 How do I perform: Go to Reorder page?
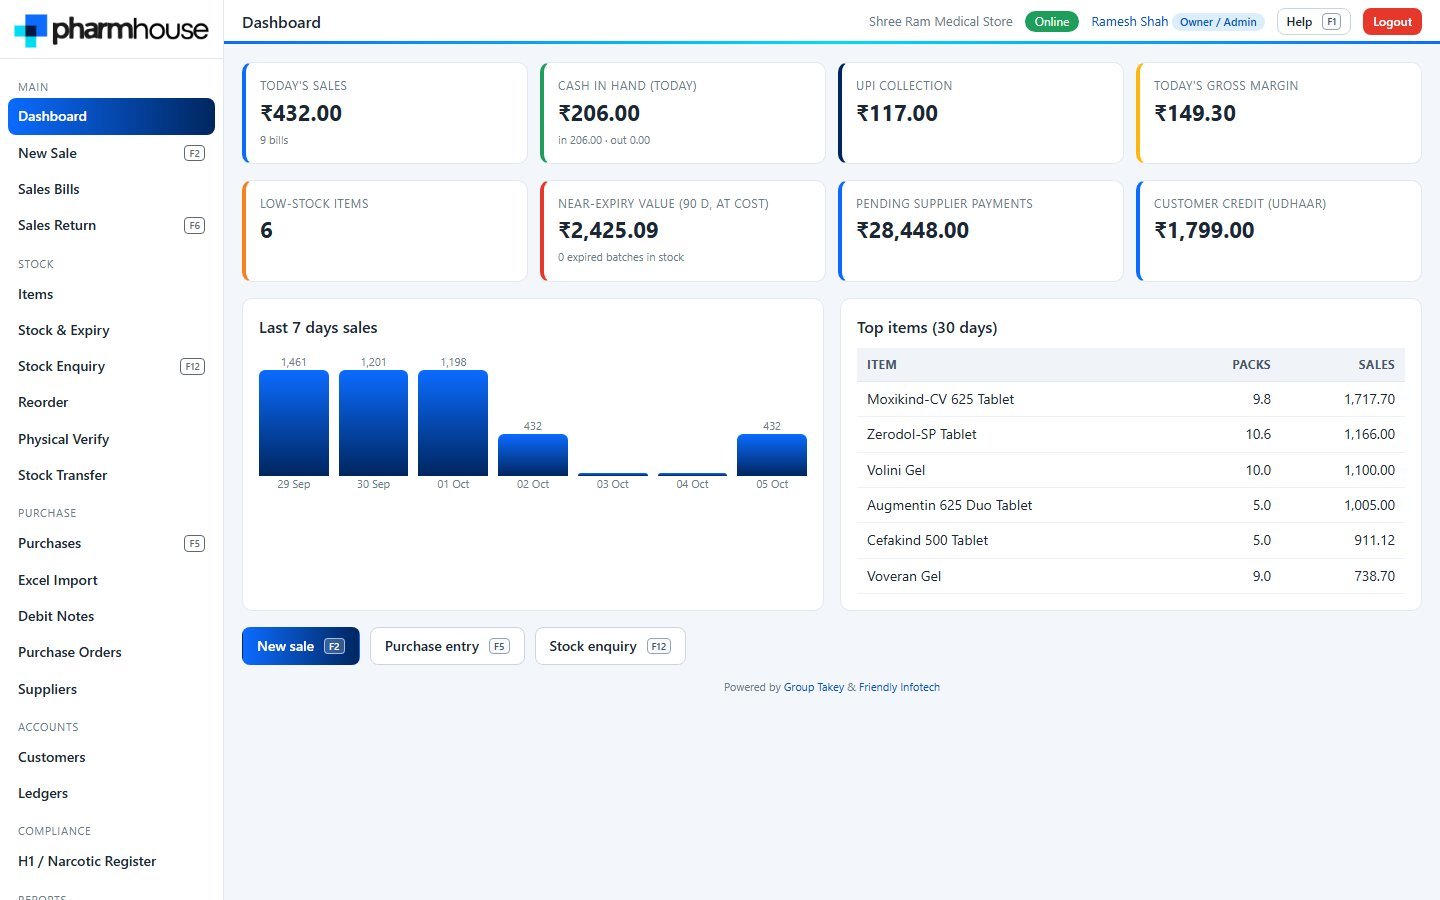click(111, 402)
